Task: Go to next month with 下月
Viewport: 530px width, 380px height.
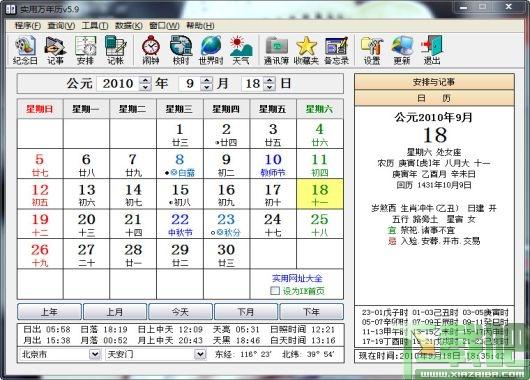Action: (246, 312)
